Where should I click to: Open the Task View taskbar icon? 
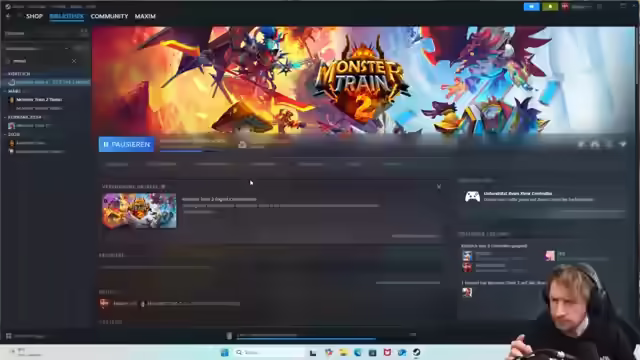point(313,353)
